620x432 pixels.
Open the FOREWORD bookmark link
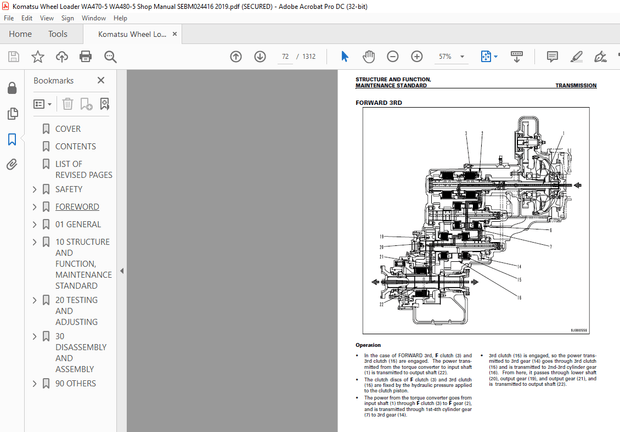point(77,207)
